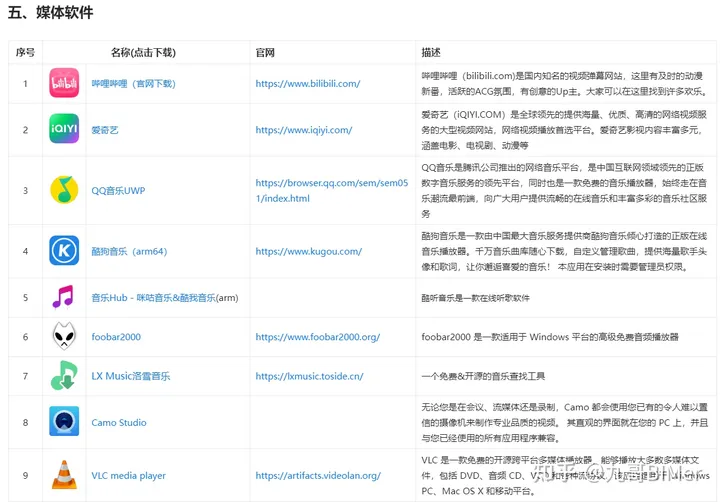720x502 pixels.
Task: Visit https://lxmusic.toside.cn/ official site
Action: pos(309,376)
